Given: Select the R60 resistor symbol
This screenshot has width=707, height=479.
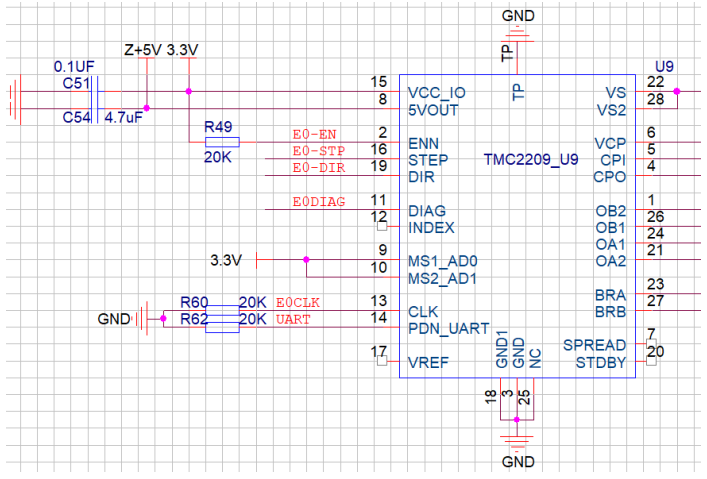Looking at the screenshot, I should [x=222, y=310].
